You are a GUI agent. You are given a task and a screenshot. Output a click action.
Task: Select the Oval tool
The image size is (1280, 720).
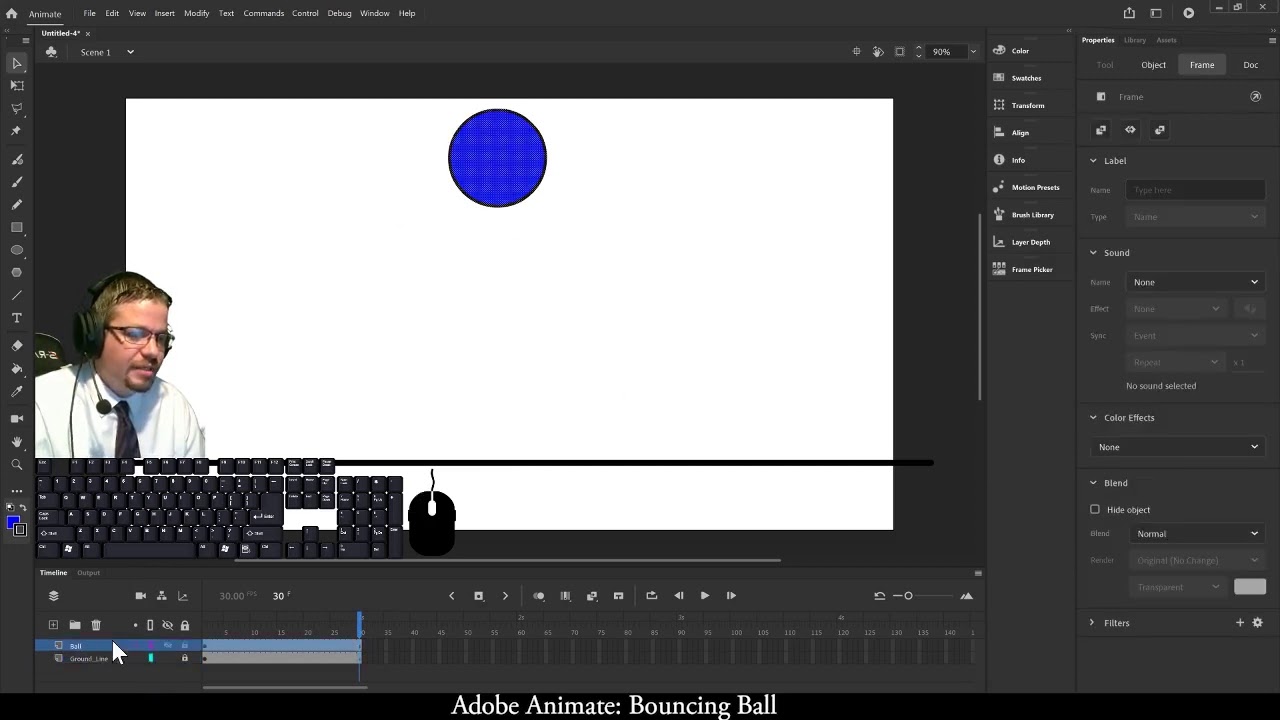(x=17, y=250)
